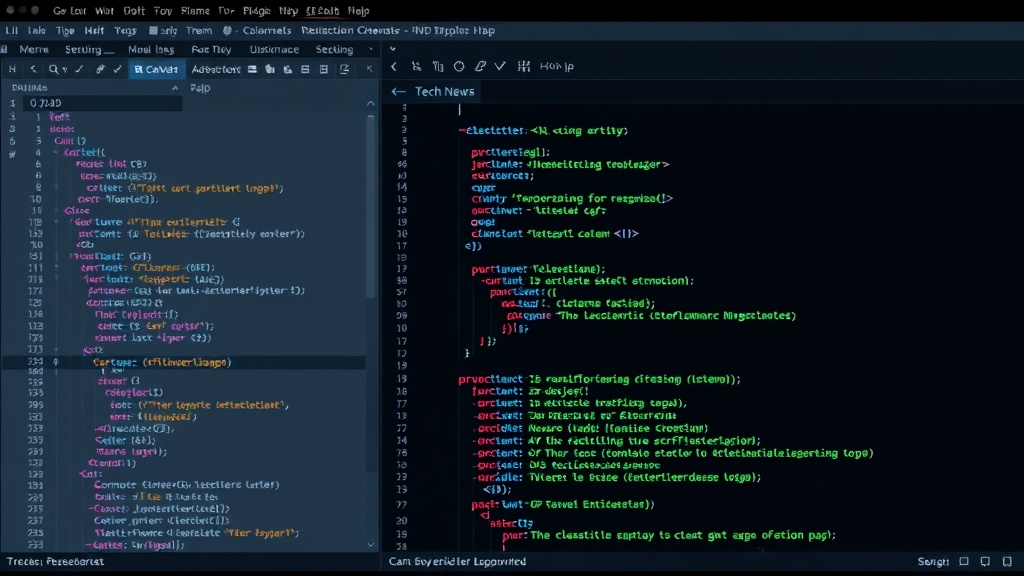Click the grid sliders icon before Hon ip

click(523, 66)
